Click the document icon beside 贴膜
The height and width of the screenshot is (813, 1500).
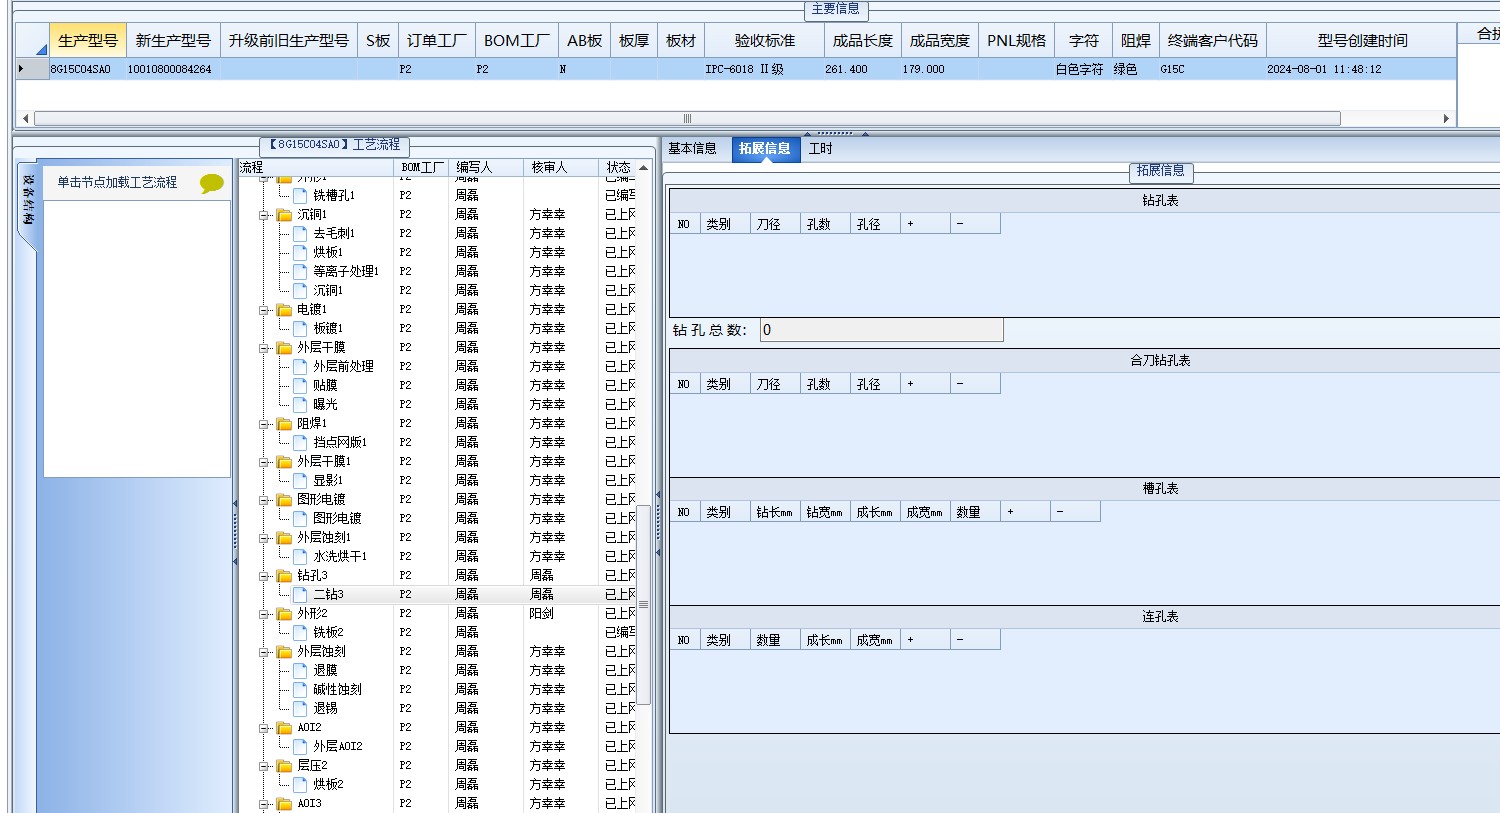tap(300, 385)
